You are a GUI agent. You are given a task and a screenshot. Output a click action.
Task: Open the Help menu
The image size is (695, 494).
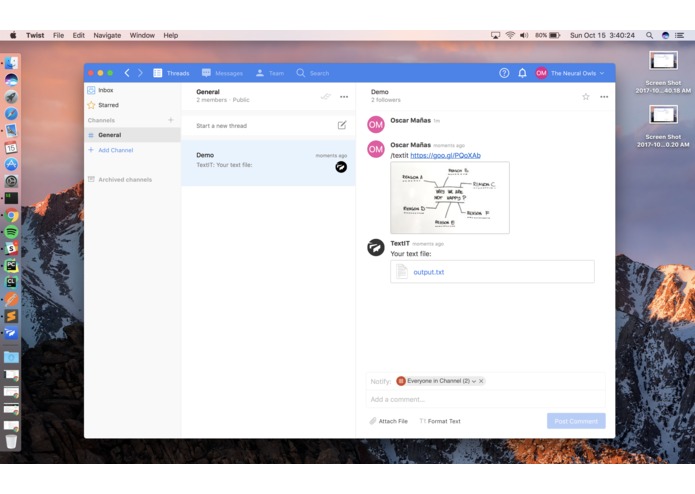[171, 35]
